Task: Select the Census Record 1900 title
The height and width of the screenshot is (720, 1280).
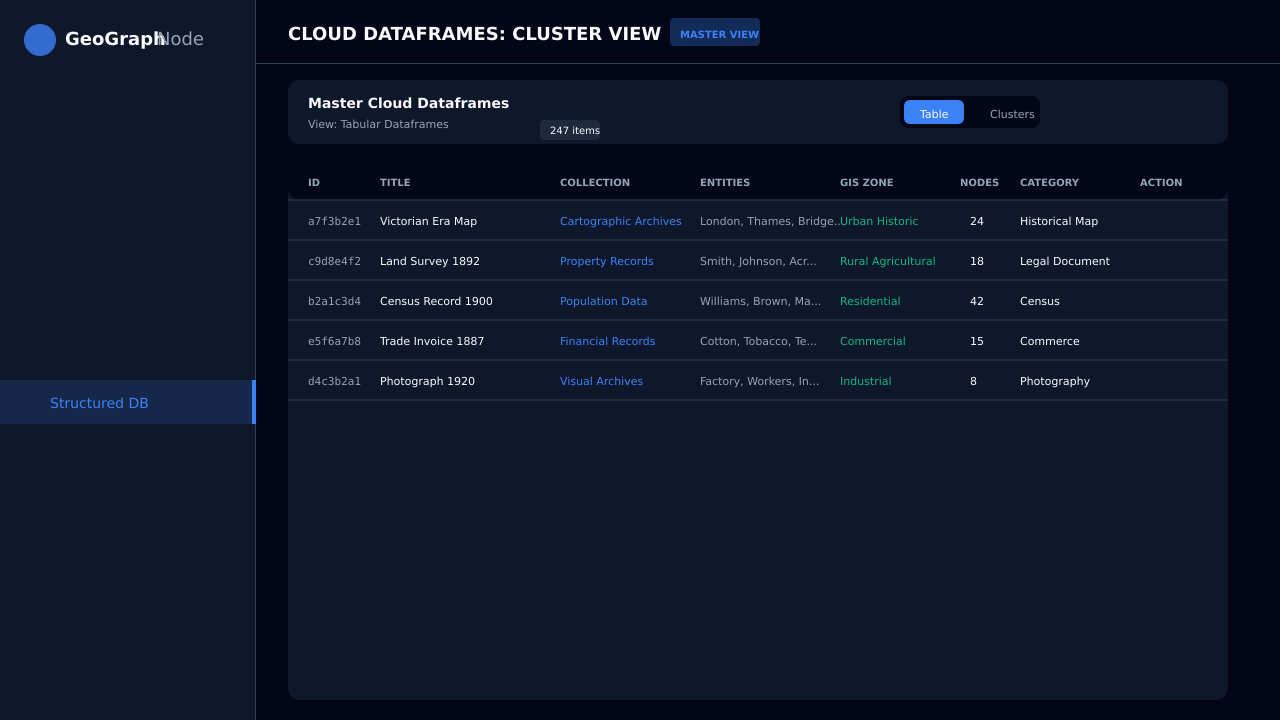Action: pos(436,301)
